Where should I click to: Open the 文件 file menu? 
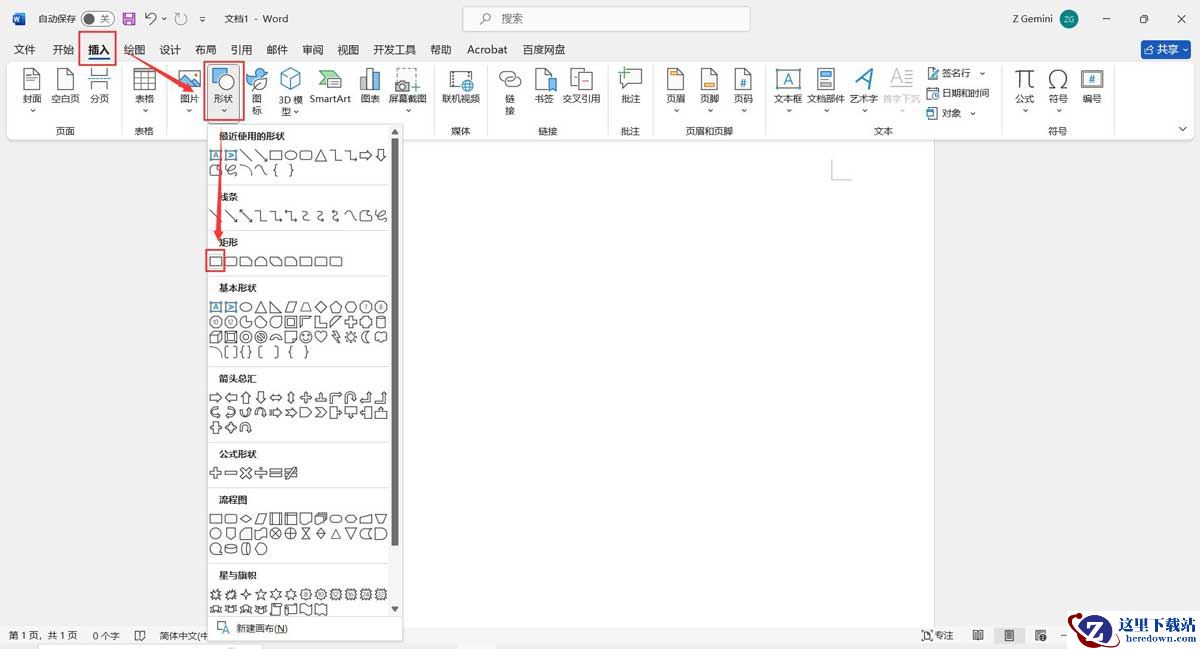(x=25, y=49)
